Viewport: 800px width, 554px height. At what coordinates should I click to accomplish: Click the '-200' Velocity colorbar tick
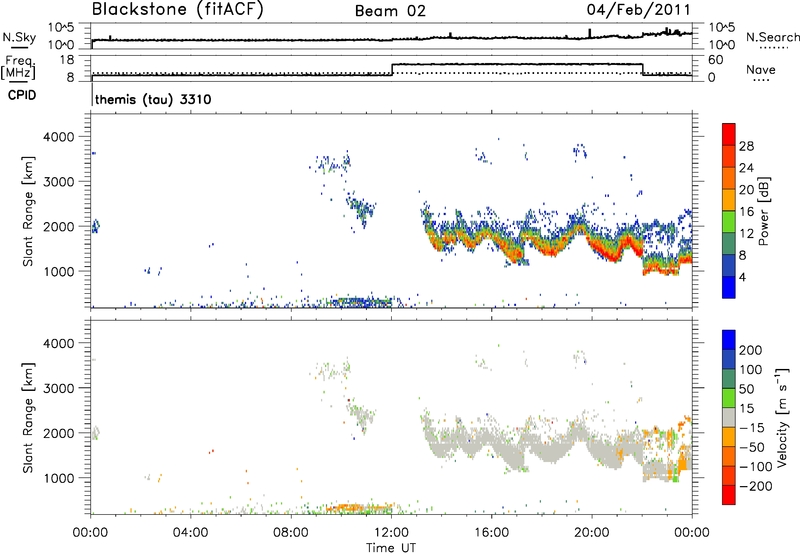pos(755,486)
